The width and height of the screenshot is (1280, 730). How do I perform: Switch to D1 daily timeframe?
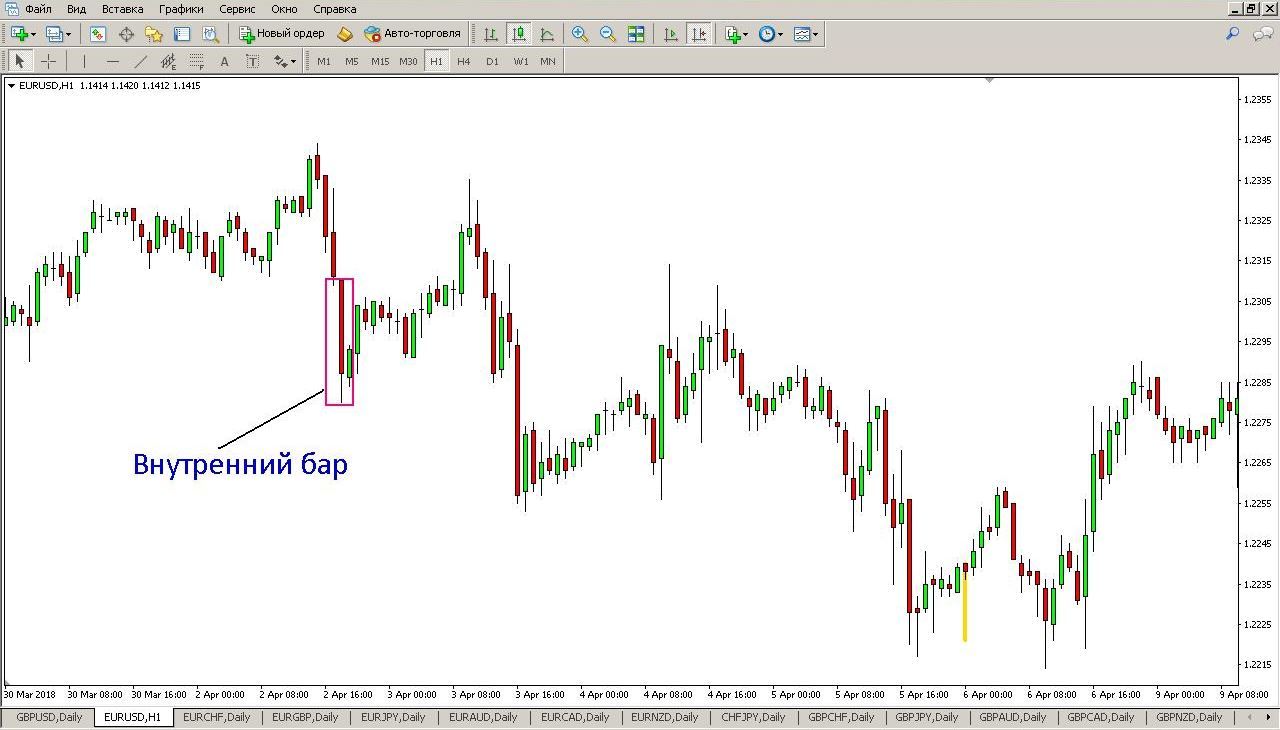click(x=492, y=61)
